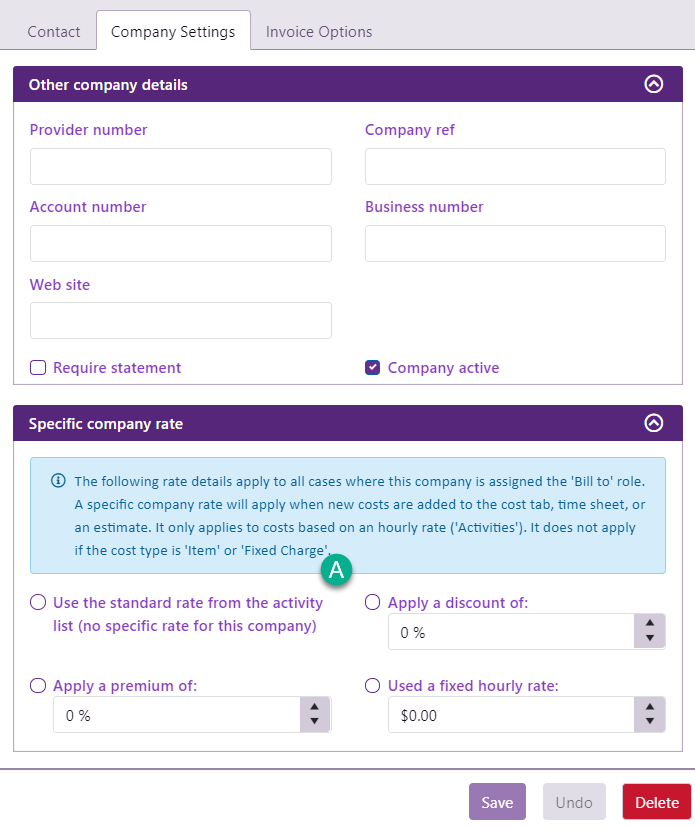Open the Invoice Options tab
This screenshot has height=828, width=695.
point(319,31)
